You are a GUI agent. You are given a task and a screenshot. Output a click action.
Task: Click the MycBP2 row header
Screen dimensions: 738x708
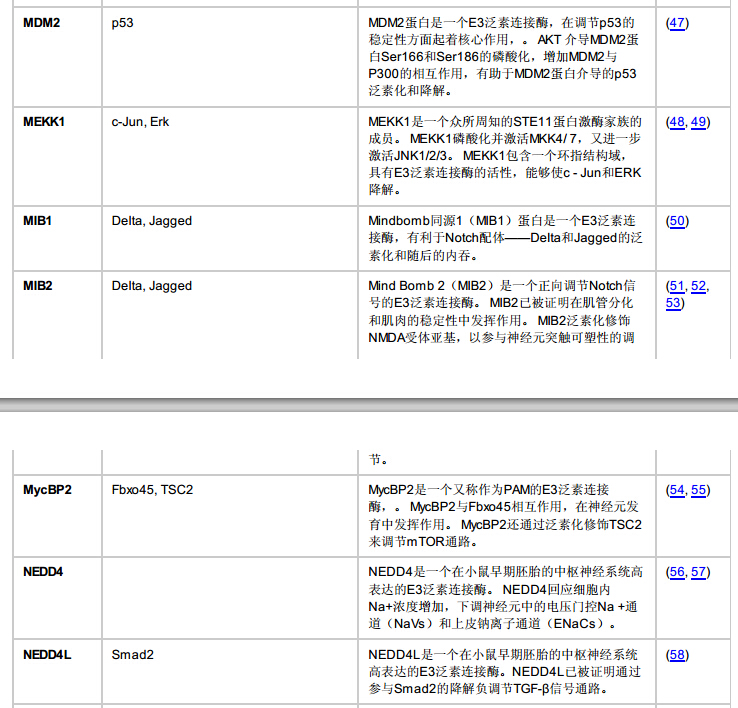click(x=47, y=490)
